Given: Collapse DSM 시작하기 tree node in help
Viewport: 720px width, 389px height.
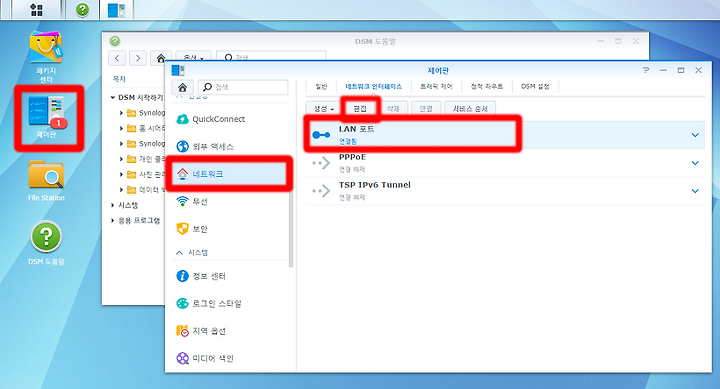Looking at the screenshot, I should 112,97.
